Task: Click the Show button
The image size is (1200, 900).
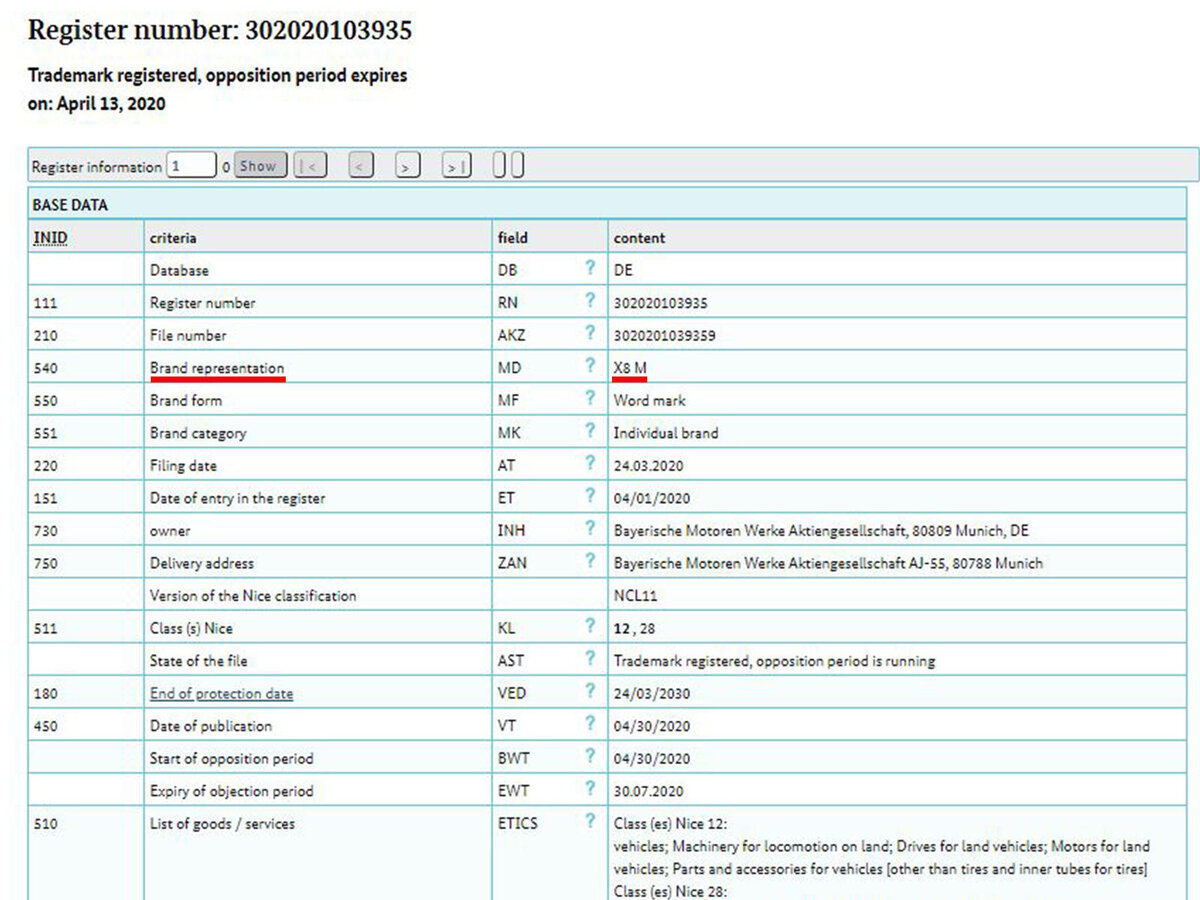Action: (261, 166)
